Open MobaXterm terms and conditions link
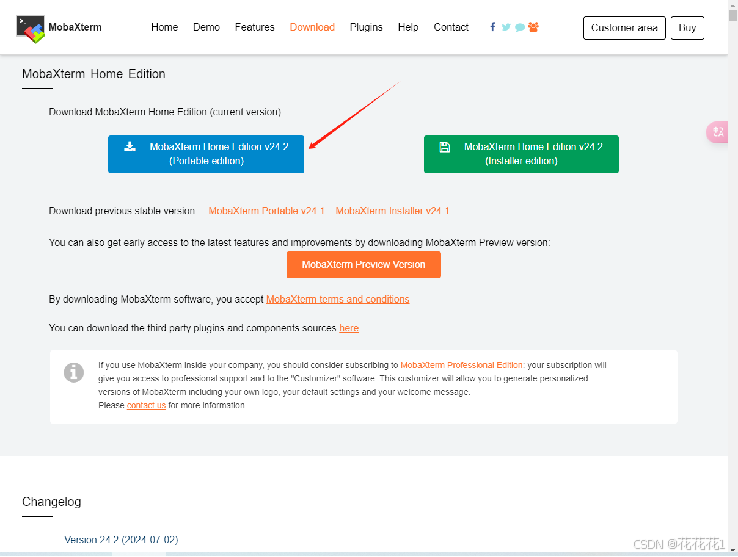This screenshot has width=738, height=557. pos(337,299)
